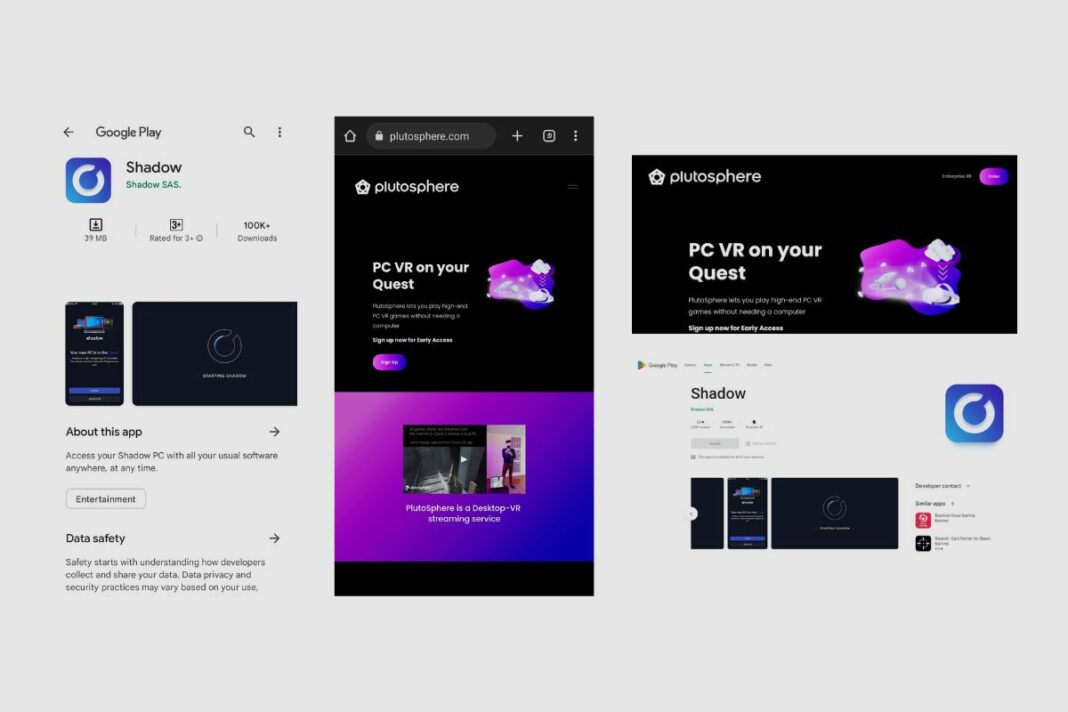
Task: Click the Google Play triangle logo
Action: 641,365
